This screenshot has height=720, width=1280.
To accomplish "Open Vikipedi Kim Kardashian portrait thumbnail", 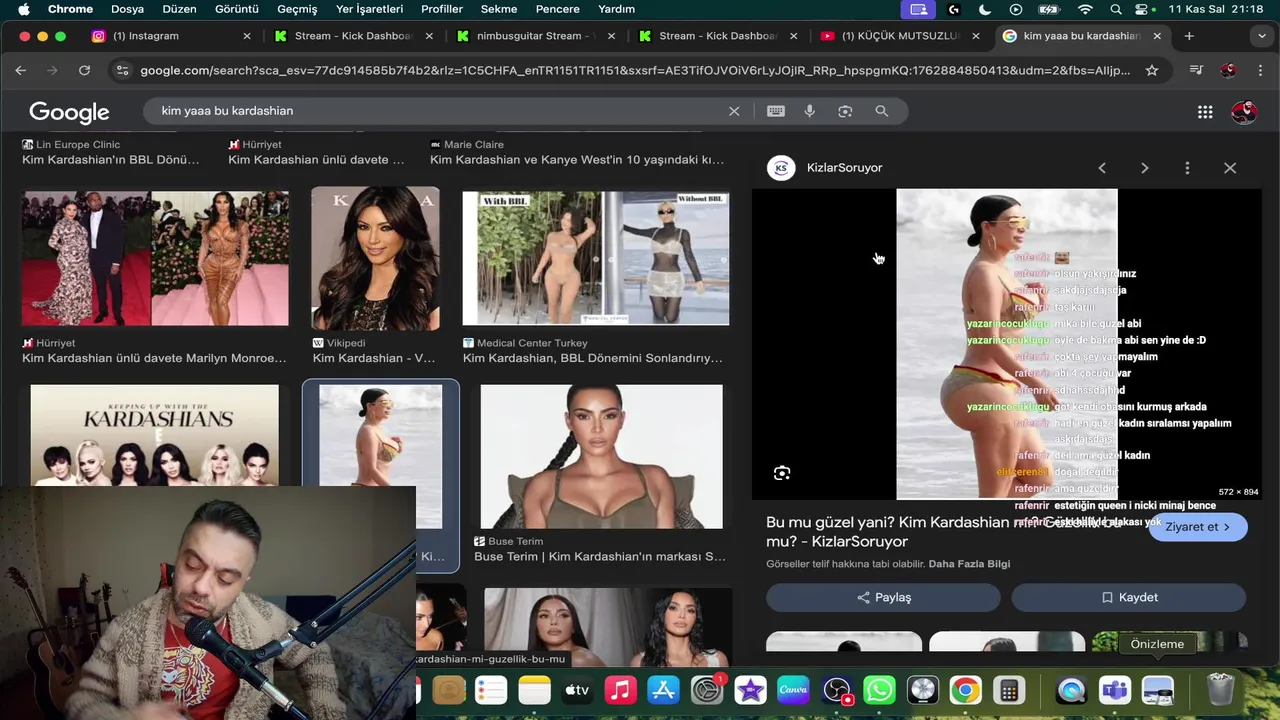I will pyautogui.click(x=375, y=258).
